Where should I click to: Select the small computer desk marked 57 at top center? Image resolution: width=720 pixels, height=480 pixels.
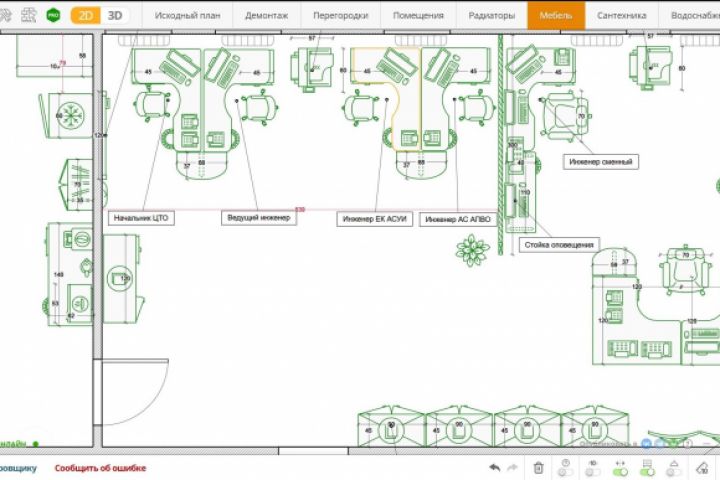coord(313,69)
